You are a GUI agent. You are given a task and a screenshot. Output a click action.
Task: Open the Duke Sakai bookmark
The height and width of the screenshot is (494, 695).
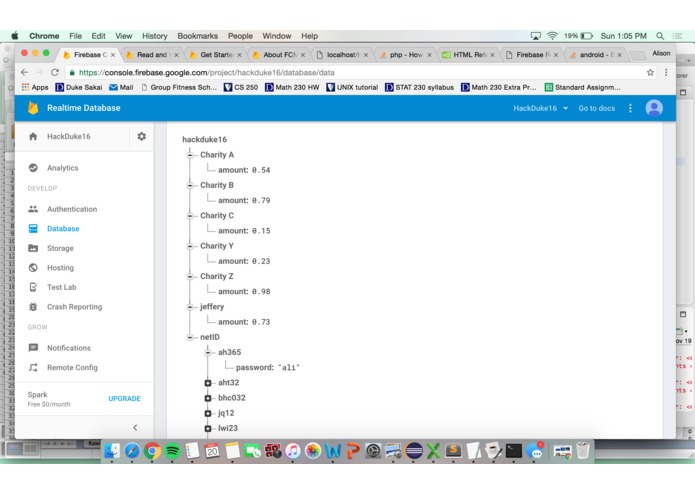(79, 87)
